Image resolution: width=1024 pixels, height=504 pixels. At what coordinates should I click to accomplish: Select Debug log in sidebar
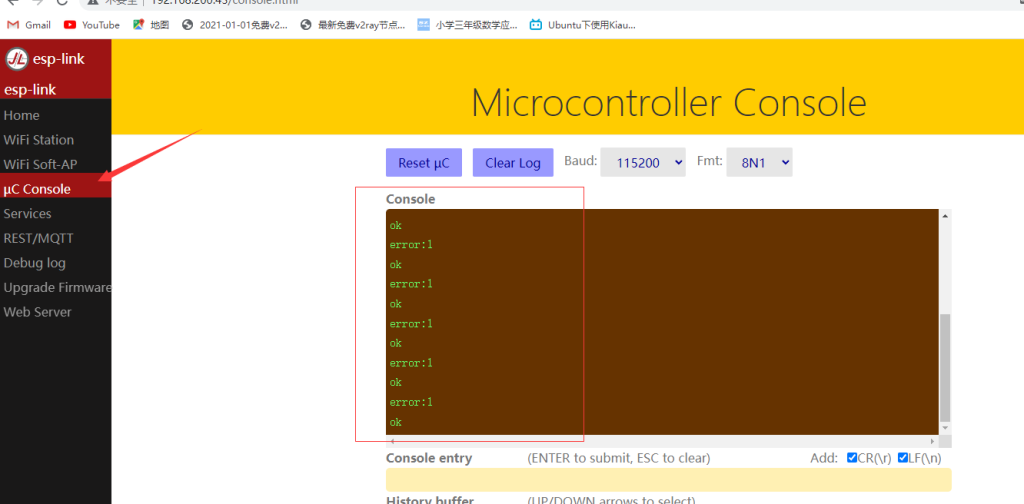tap(34, 263)
